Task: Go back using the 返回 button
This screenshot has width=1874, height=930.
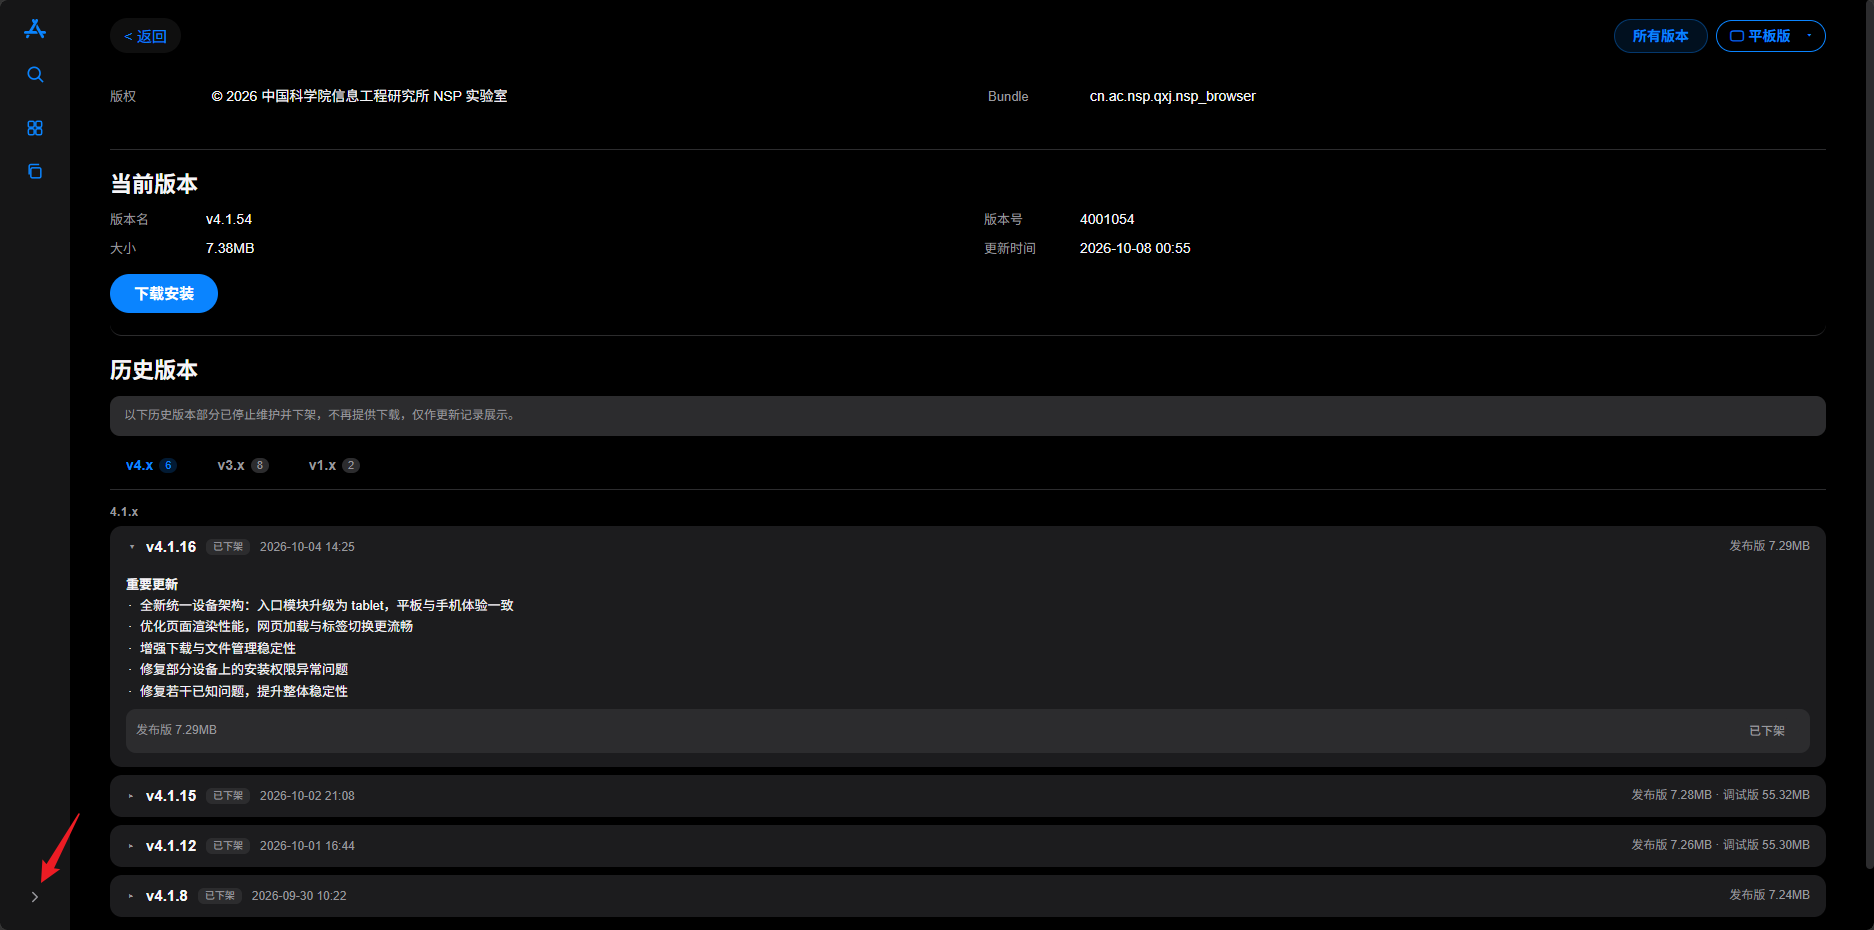Action: (145, 36)
